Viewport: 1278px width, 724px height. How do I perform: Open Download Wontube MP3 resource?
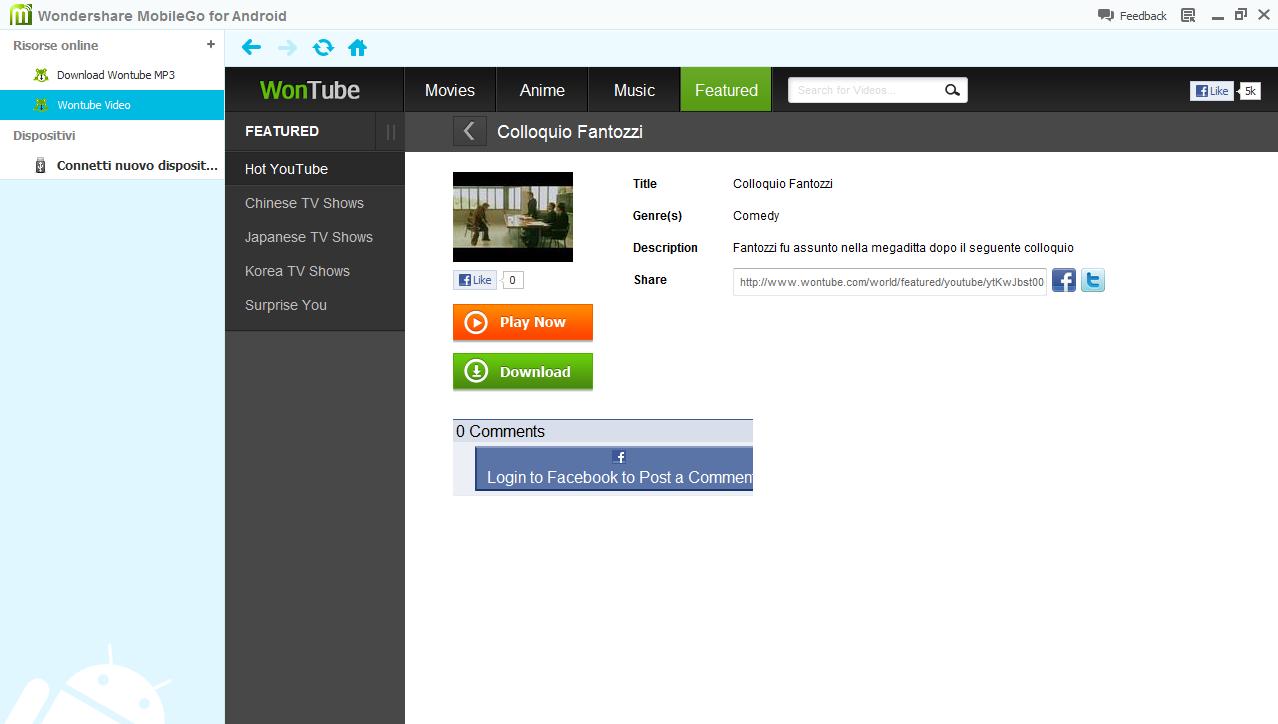(112, 75)
